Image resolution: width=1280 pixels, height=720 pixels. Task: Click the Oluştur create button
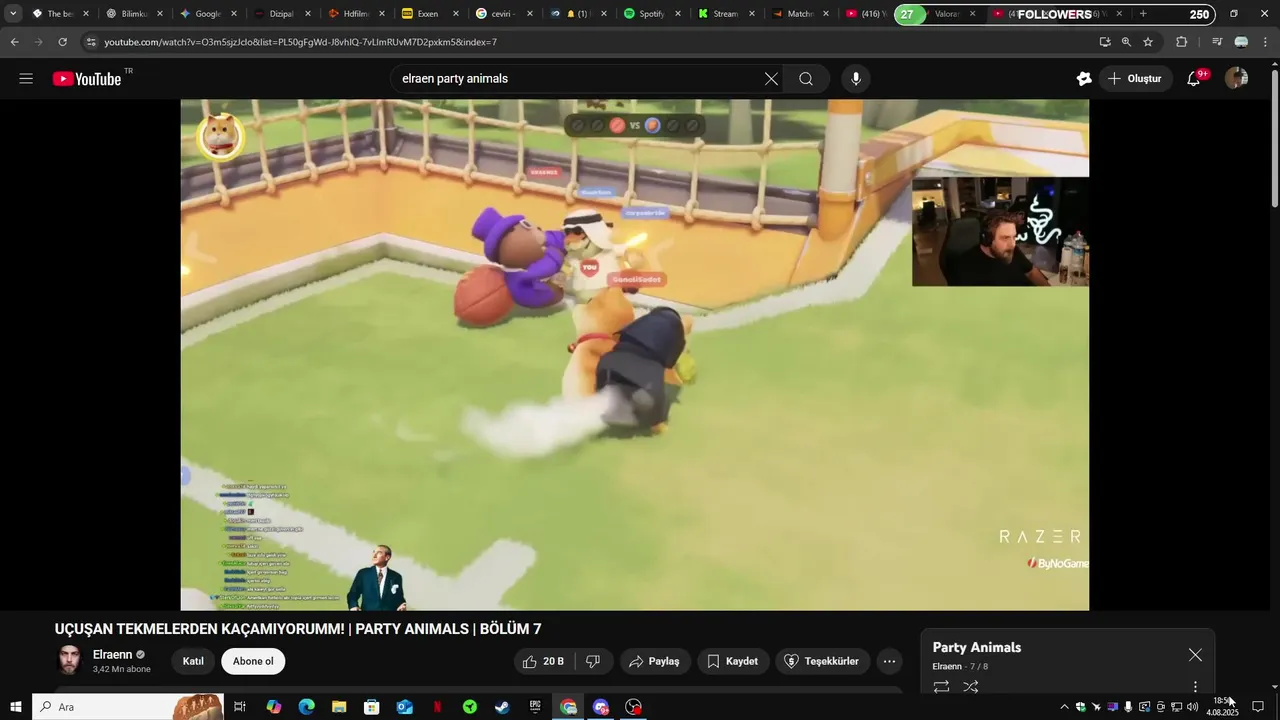pos(1135,79)
